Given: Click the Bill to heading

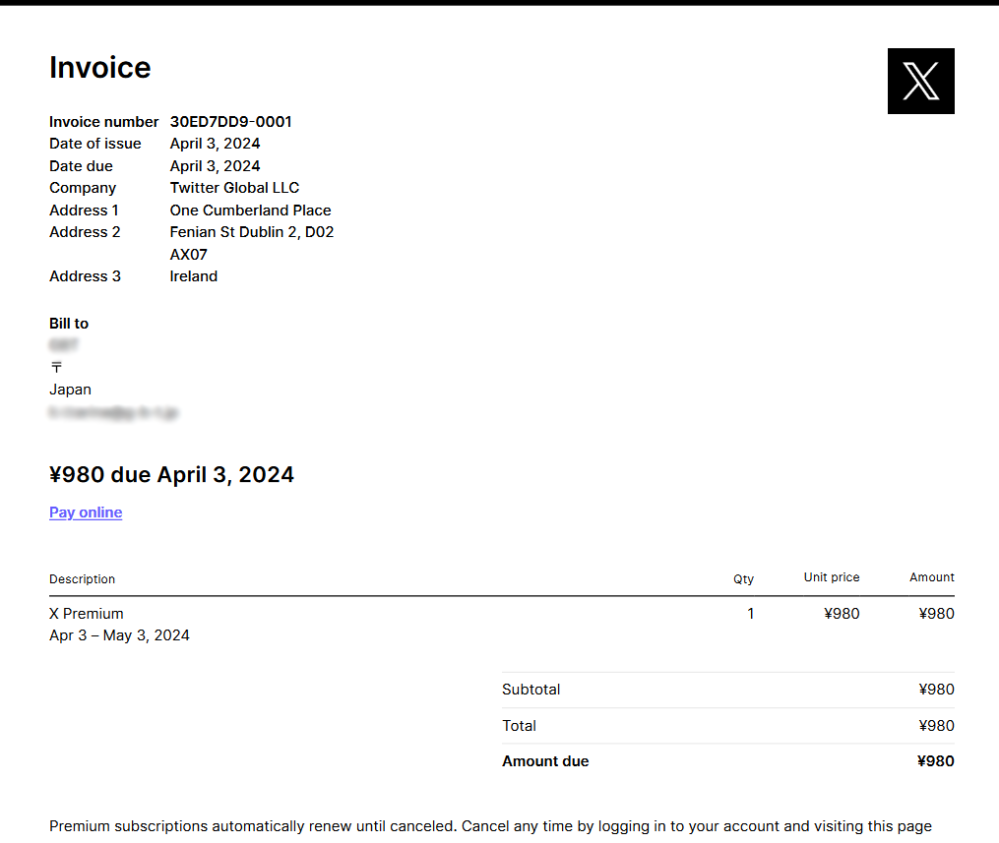Looking at the screenshot, I should point(69,323).
